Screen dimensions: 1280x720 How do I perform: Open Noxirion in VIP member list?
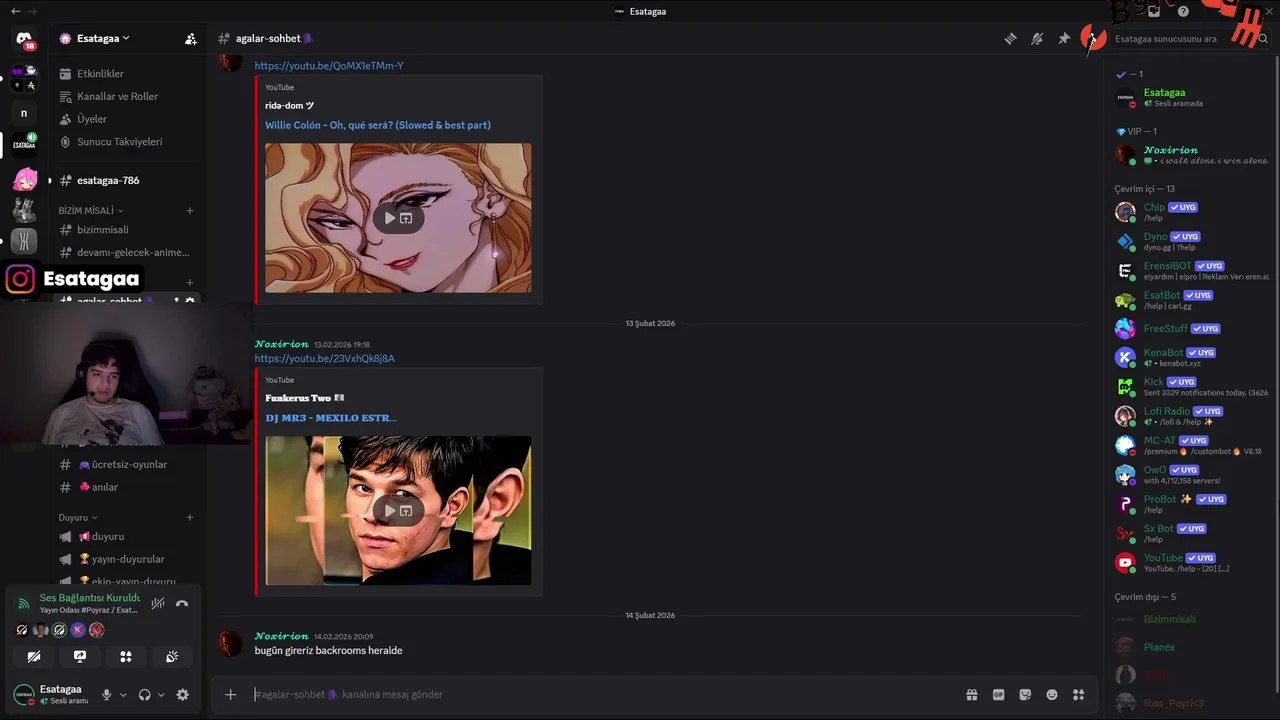click(x=1192, y=155)
